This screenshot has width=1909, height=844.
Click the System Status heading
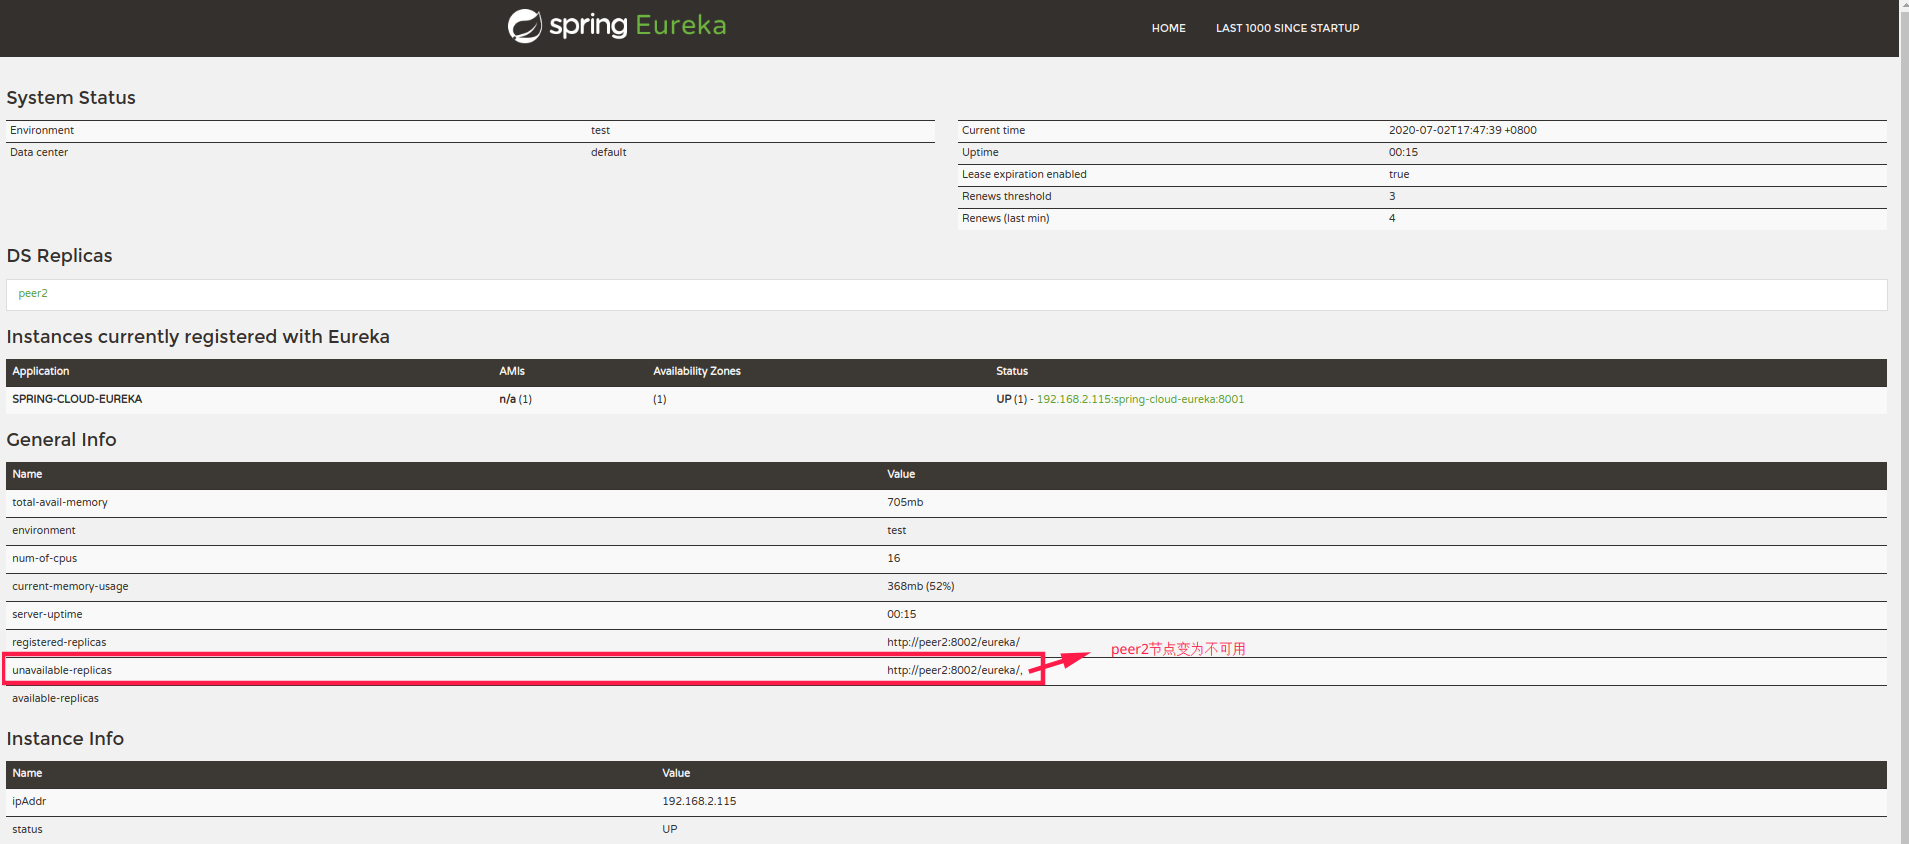[71, 97]
